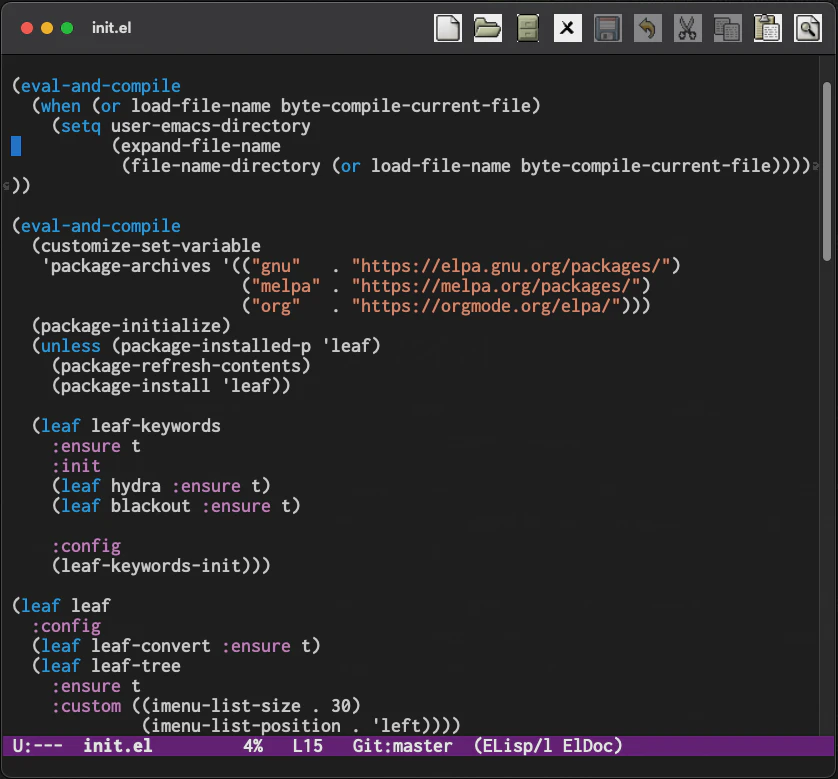This screenshot has width=838, height=779.
Task: Click the L15 line number indicator
Action: (307, 745)
